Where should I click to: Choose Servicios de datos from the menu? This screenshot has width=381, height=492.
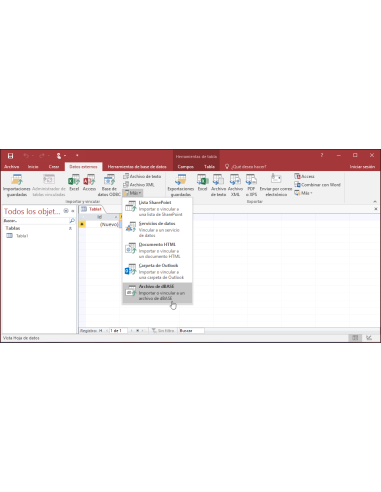coord(157,229)
